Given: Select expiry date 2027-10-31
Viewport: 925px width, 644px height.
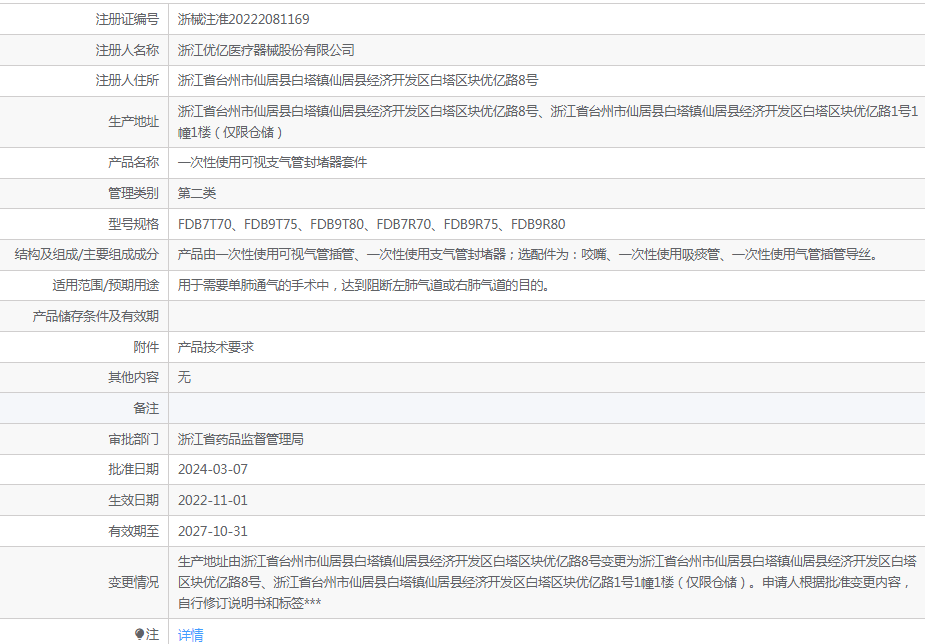Looking at the screenshot, I should click(213, 531).
